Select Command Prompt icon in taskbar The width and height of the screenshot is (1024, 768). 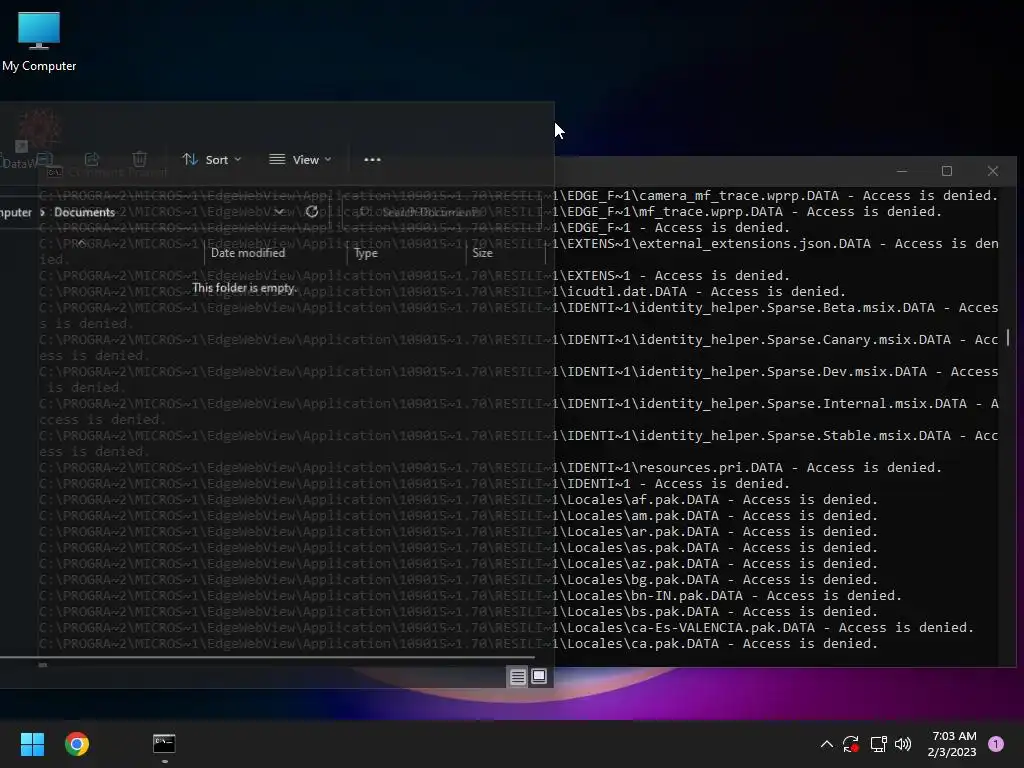(164, 744)
